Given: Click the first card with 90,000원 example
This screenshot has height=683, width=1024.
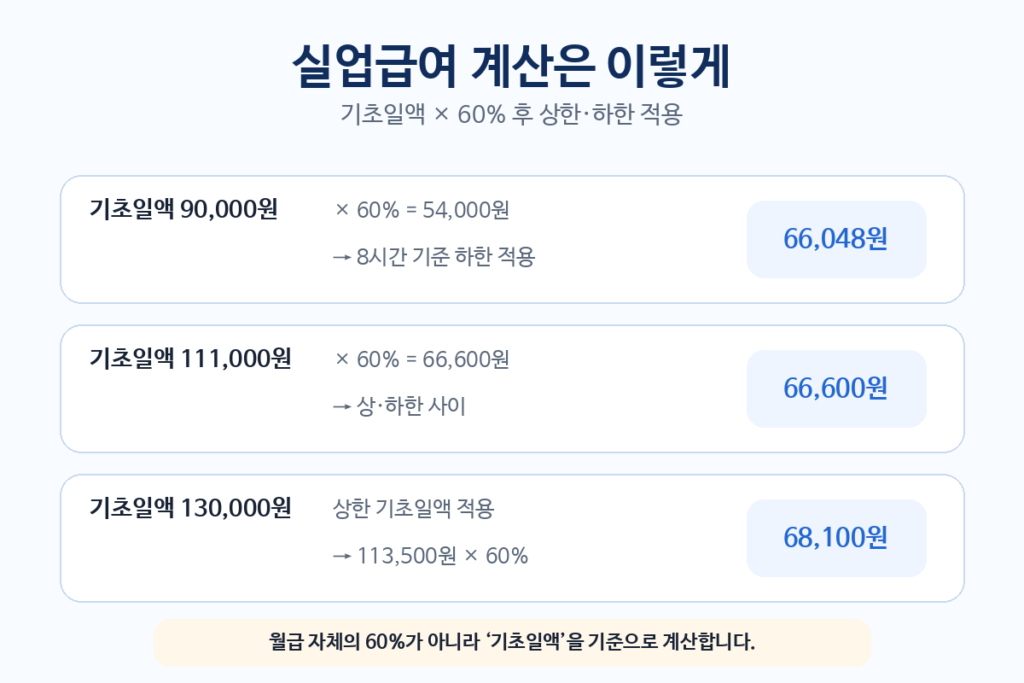Looking at the screenshot, I should click(x=512, y=239).
